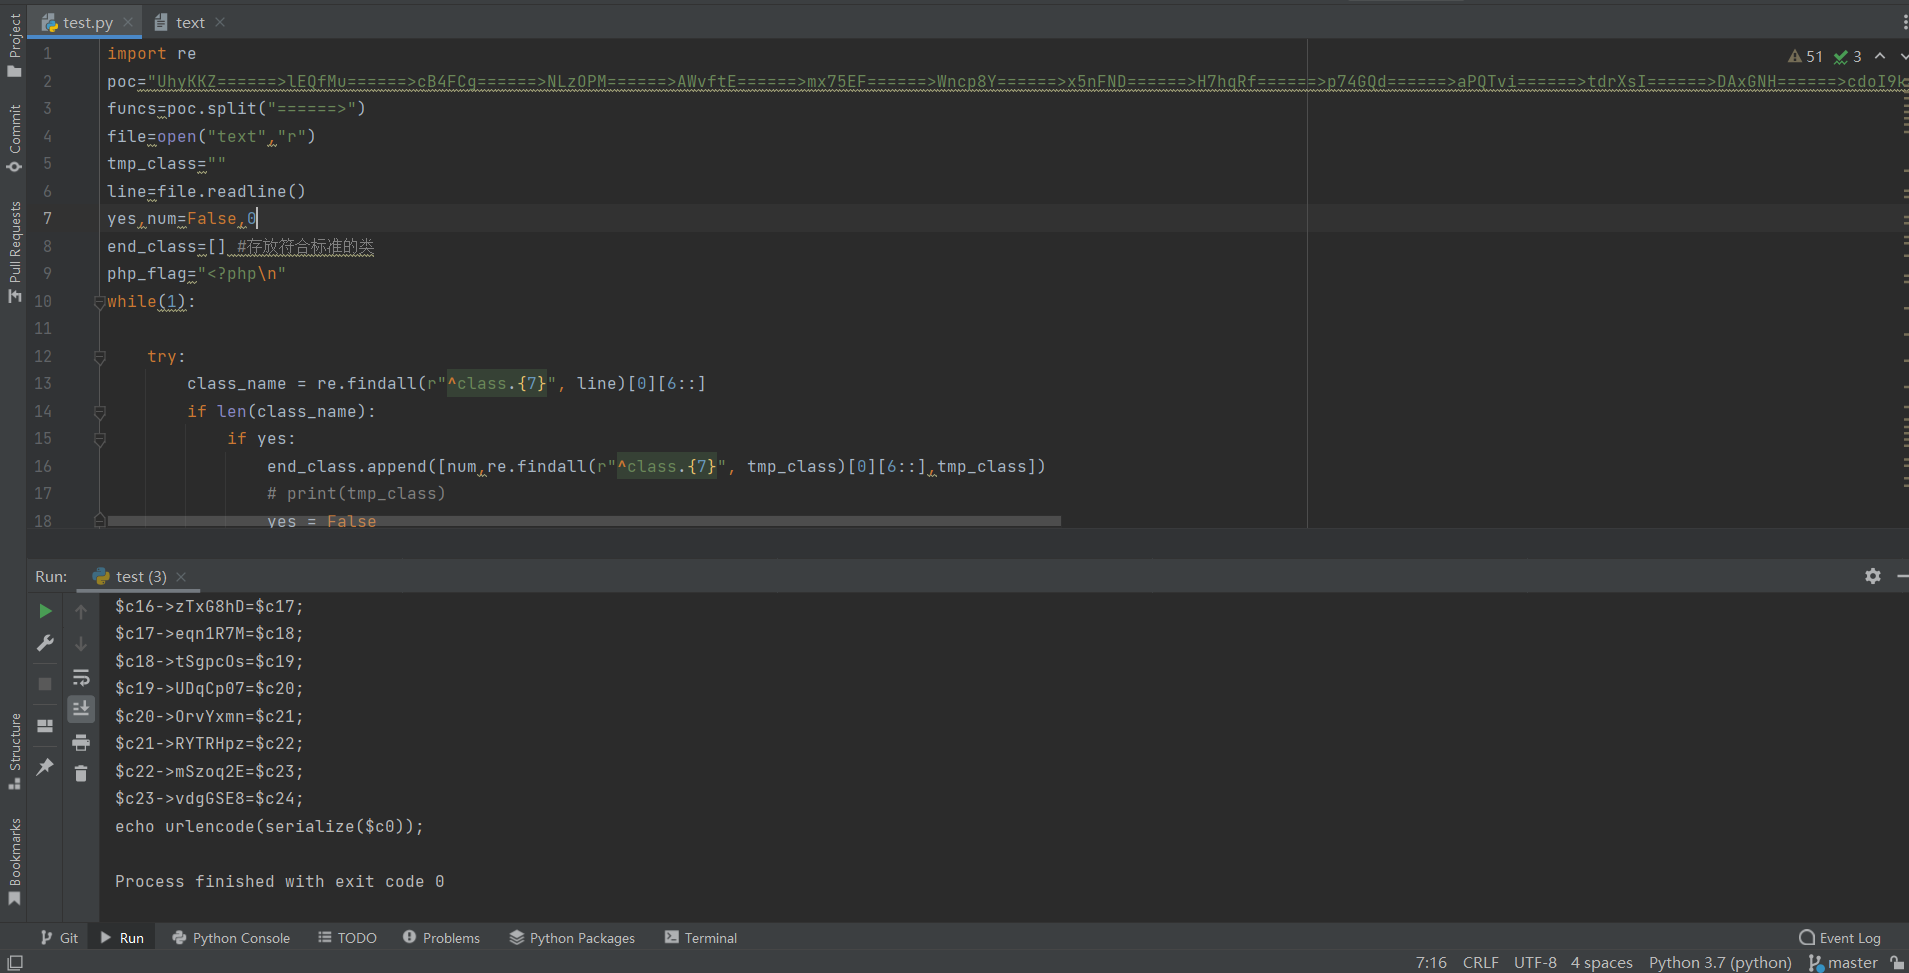Collapse the while loop fold marker
Viewport: 1909px width, 973px height.
pos(99,302)
